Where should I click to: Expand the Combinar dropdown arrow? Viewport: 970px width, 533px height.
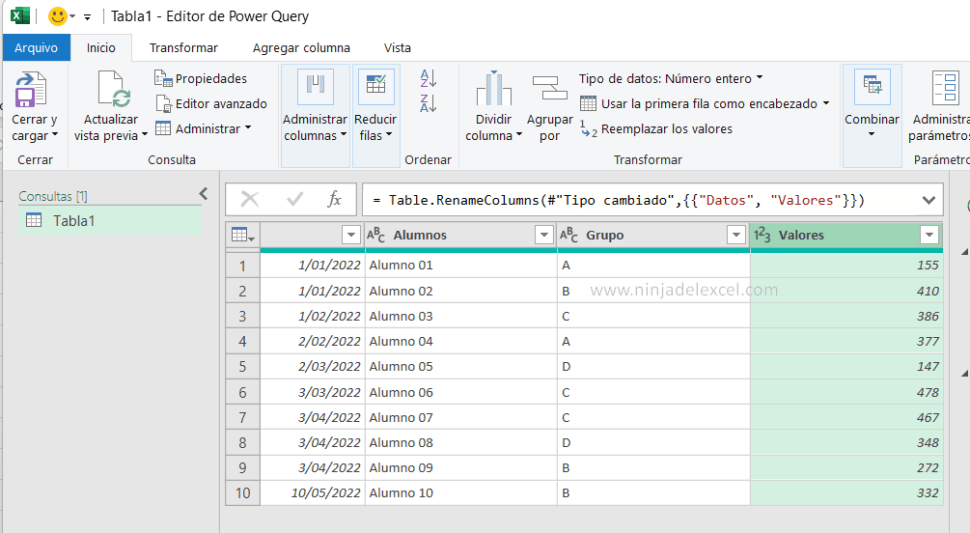click(872, 134)
